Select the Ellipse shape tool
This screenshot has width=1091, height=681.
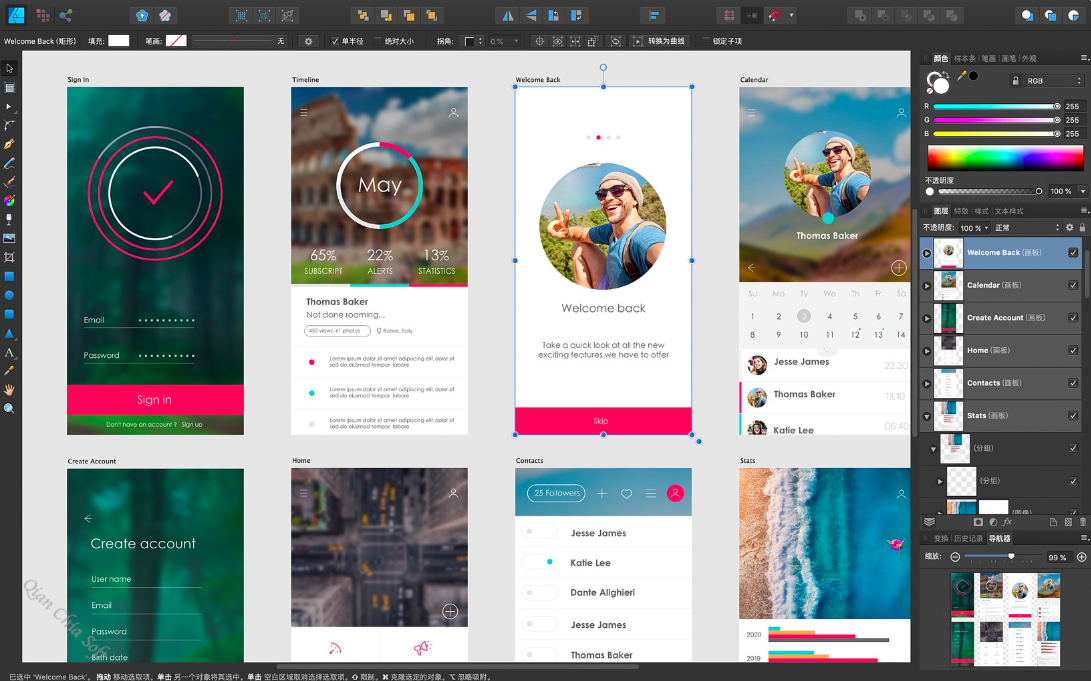click(9, 295)
